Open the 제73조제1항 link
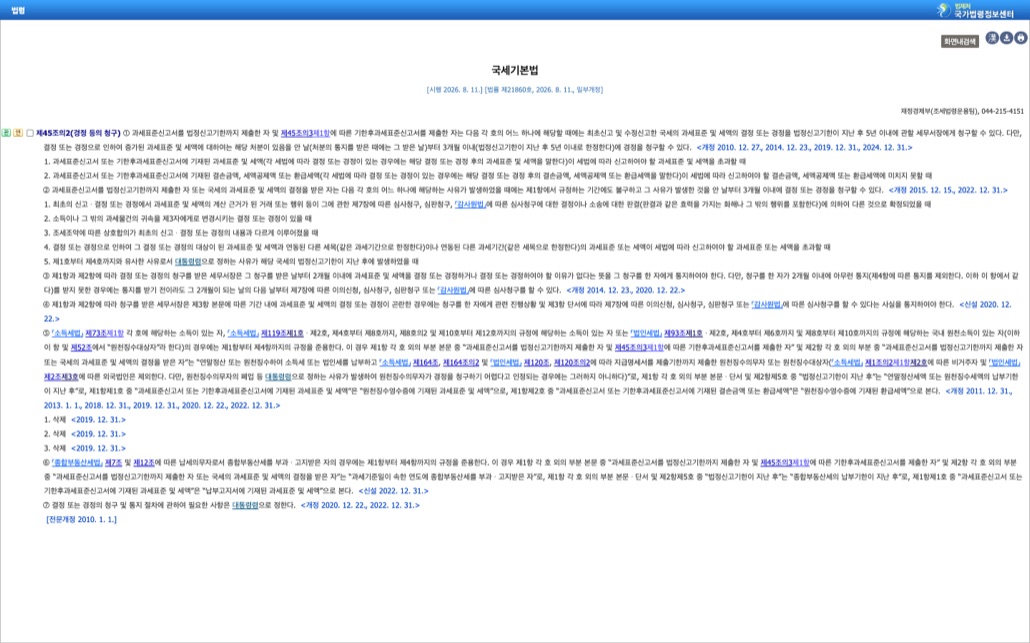The image size is (1030, 643). coord(104,334)
